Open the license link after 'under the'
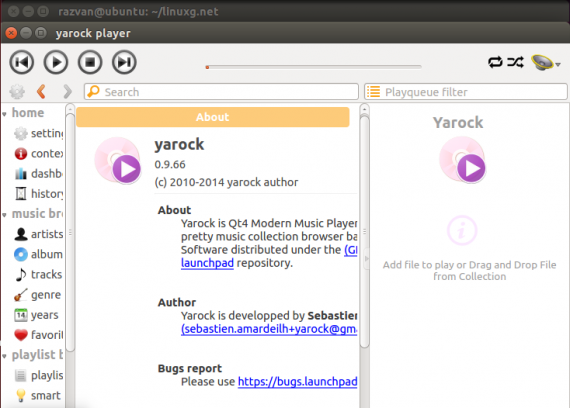The width and height of the screenshot is (570, 408). coord(351,250)
